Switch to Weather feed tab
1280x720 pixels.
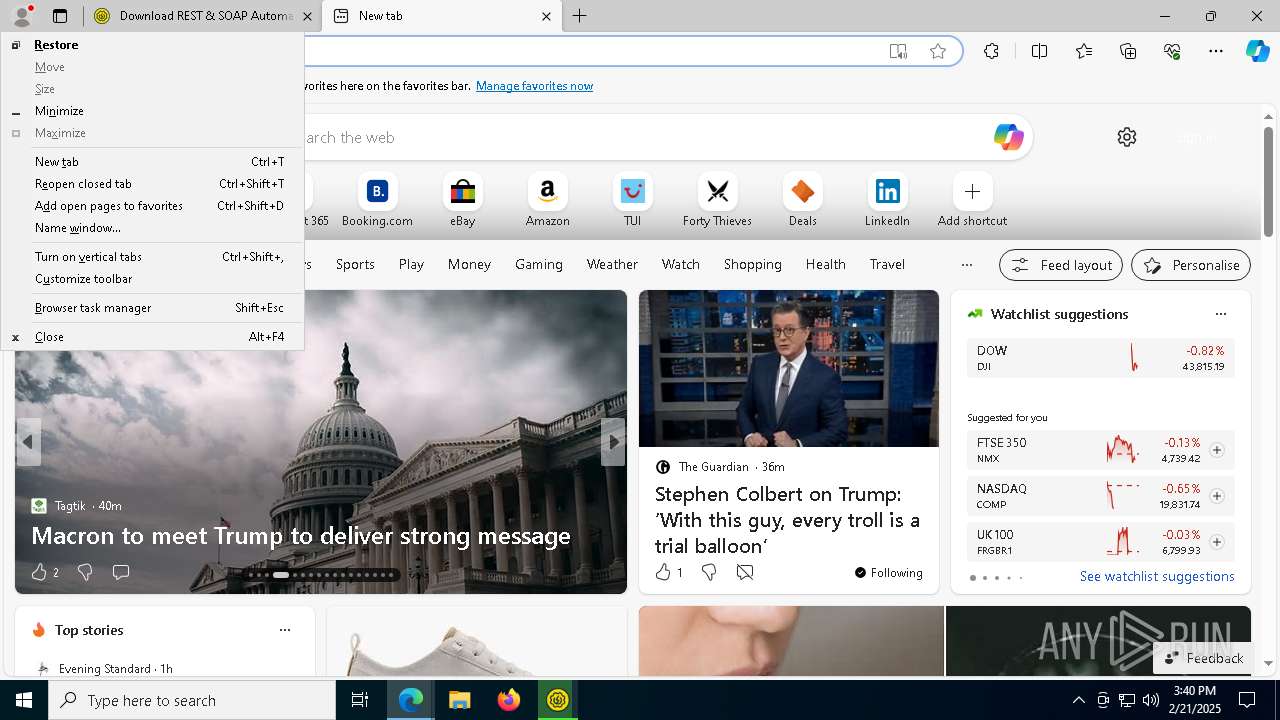pos(612,264)
